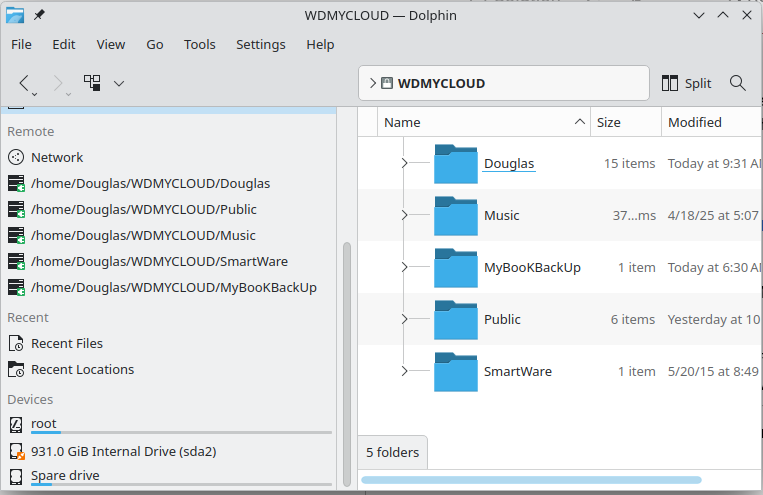This screenshot has height=495, width=763.
Task: Click the Music folder name
Action: pyautogui.click(x=502, y=216)
